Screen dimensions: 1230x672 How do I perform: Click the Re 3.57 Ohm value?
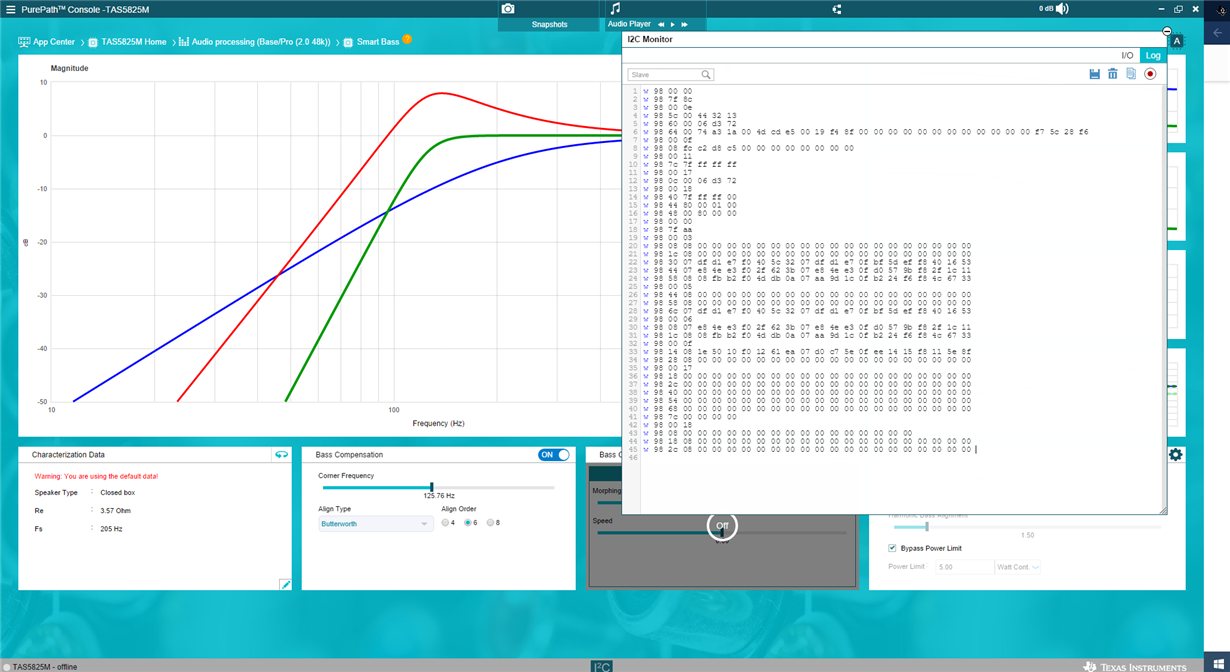pos(115,511)
